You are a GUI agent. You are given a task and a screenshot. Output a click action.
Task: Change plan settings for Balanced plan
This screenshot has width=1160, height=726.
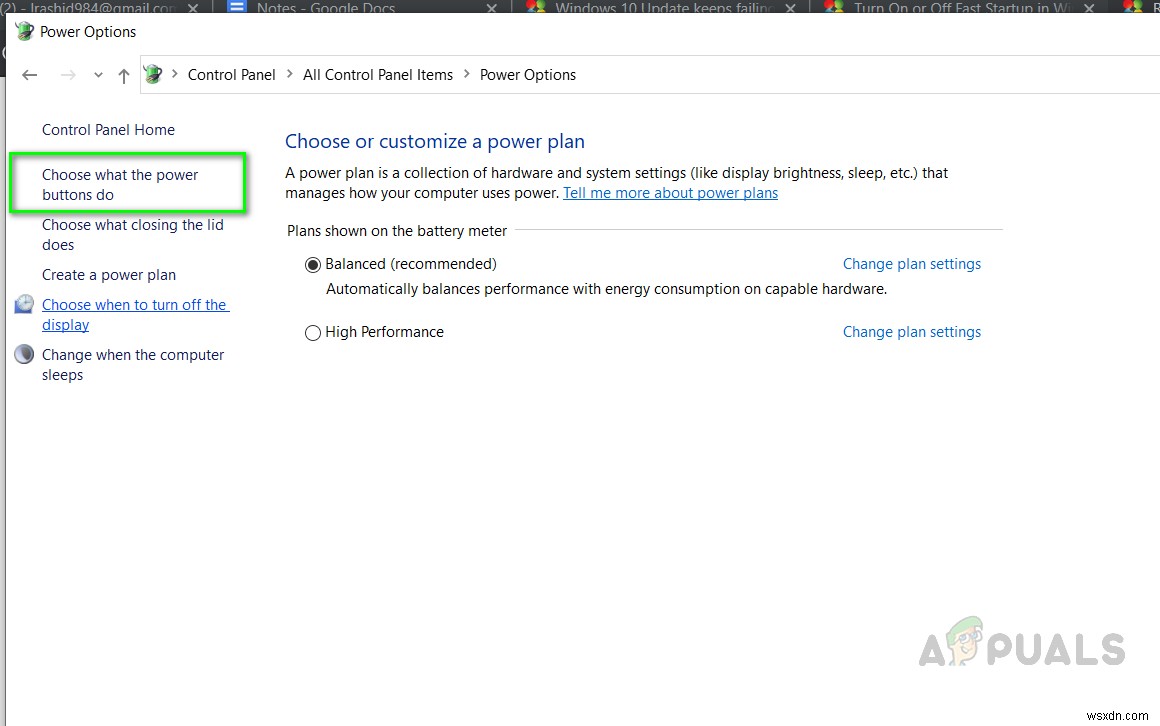pyautogui.click(x=911, y=264)
